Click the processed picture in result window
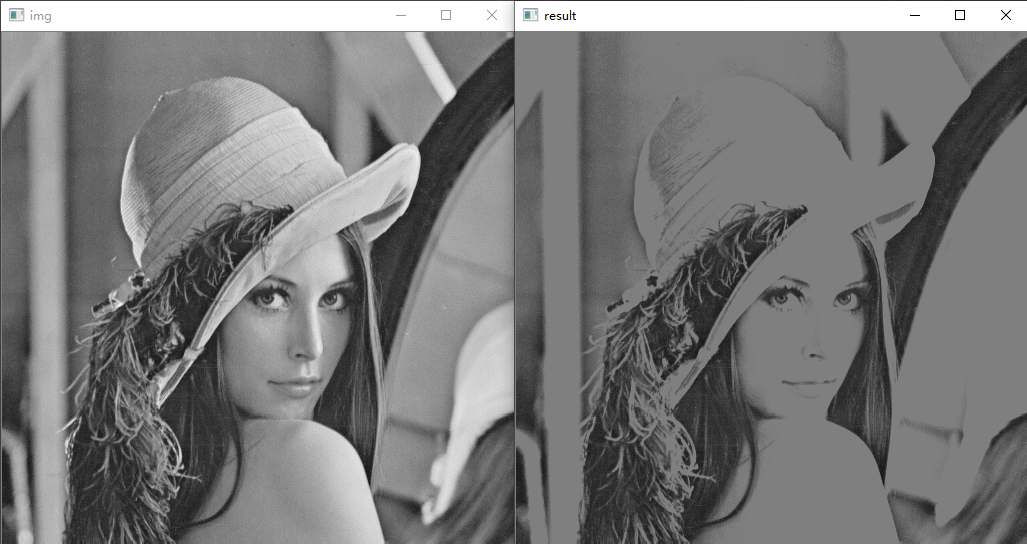Screen dimensions: 1027x544 click(x=771, y=287)
